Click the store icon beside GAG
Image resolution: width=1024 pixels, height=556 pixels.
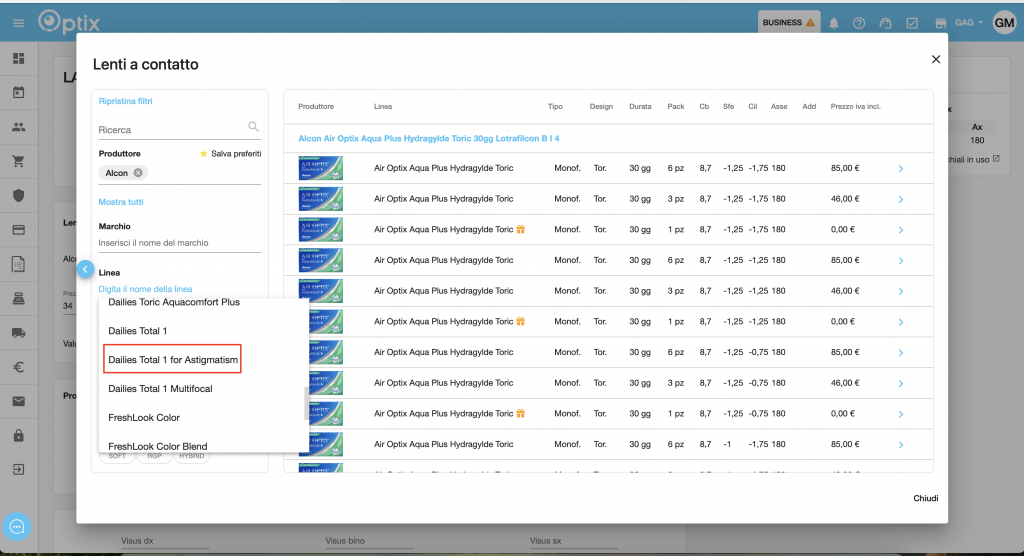pos(940,23)
